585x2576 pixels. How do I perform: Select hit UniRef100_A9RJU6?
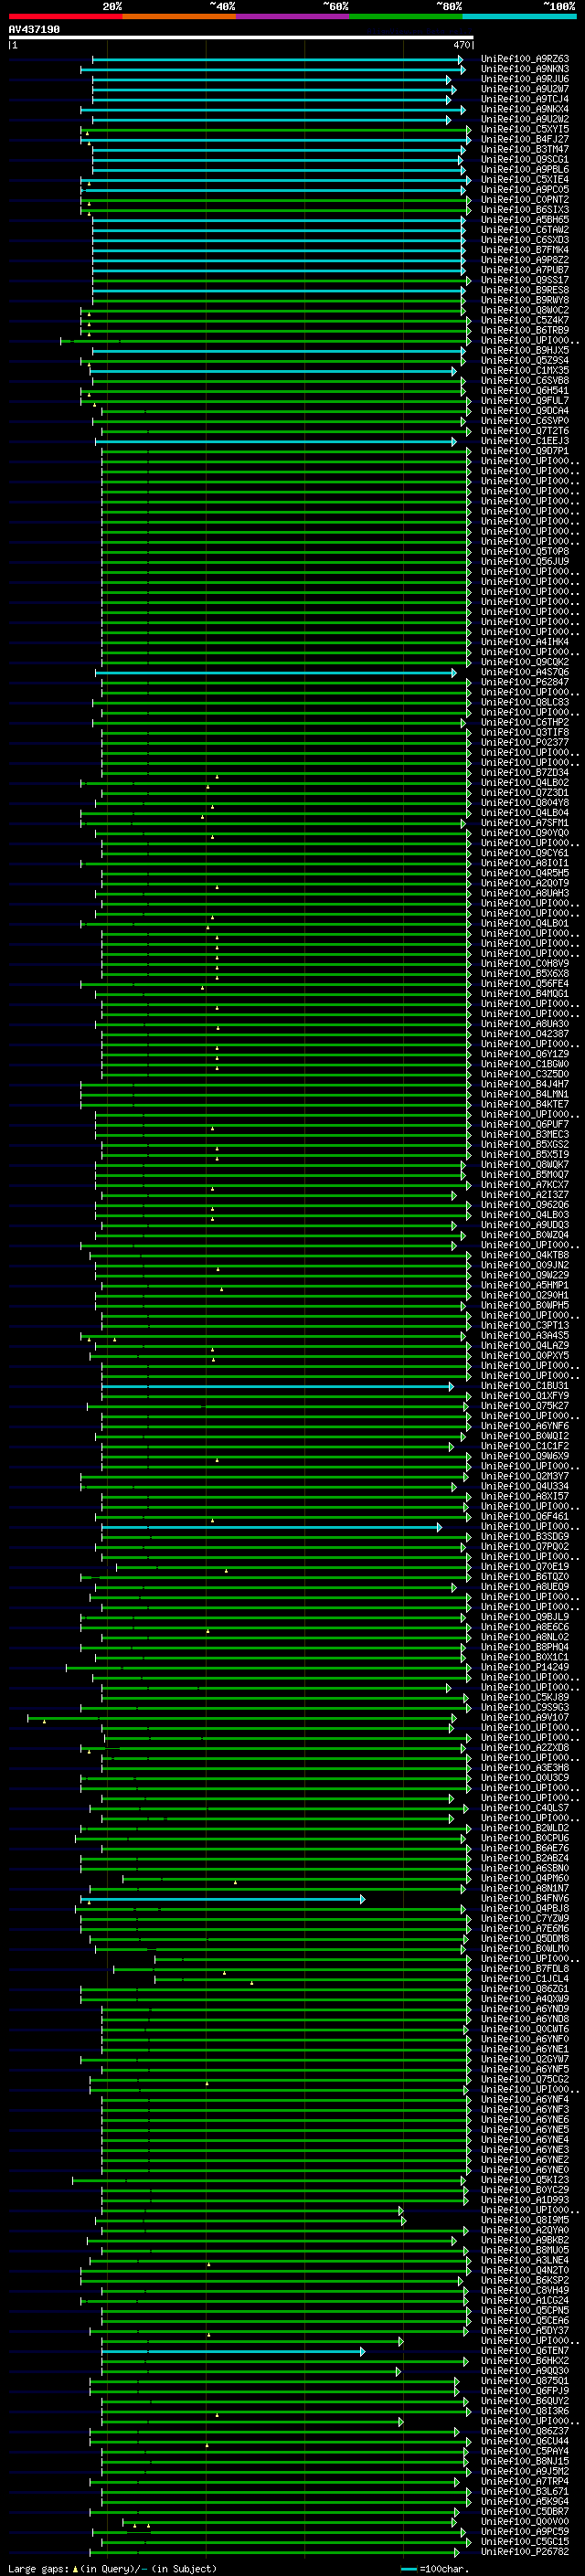point(525,79)
